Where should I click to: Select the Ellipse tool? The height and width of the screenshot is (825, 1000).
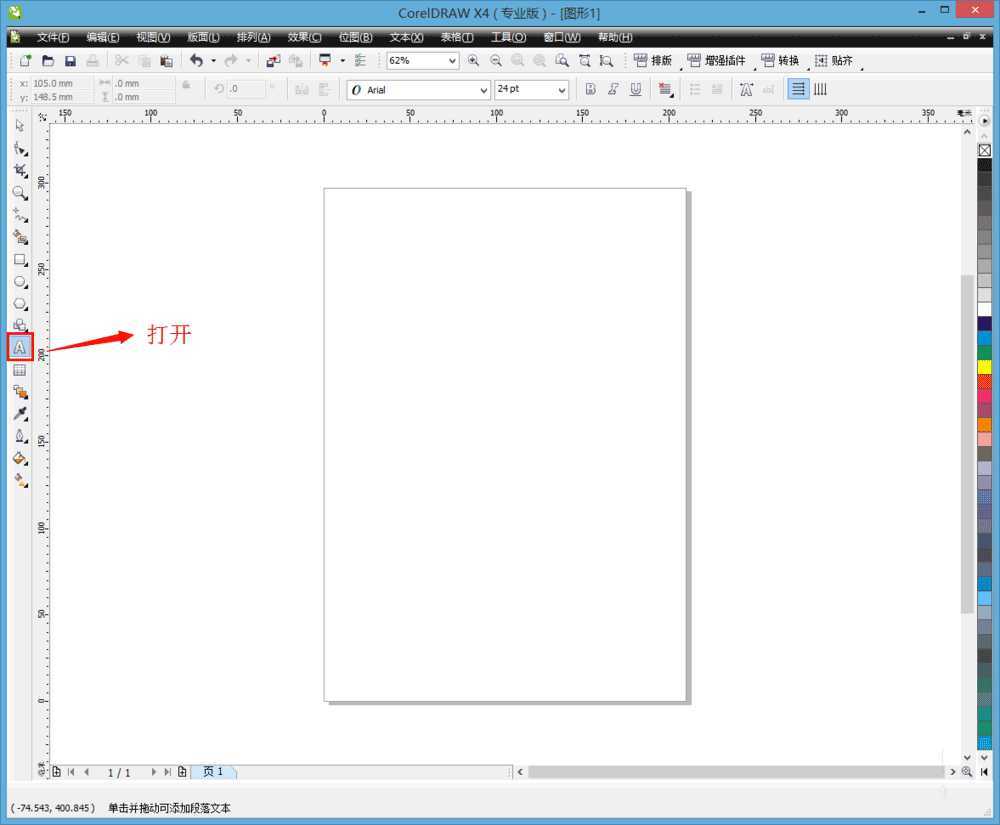click(x=19, y=282)
